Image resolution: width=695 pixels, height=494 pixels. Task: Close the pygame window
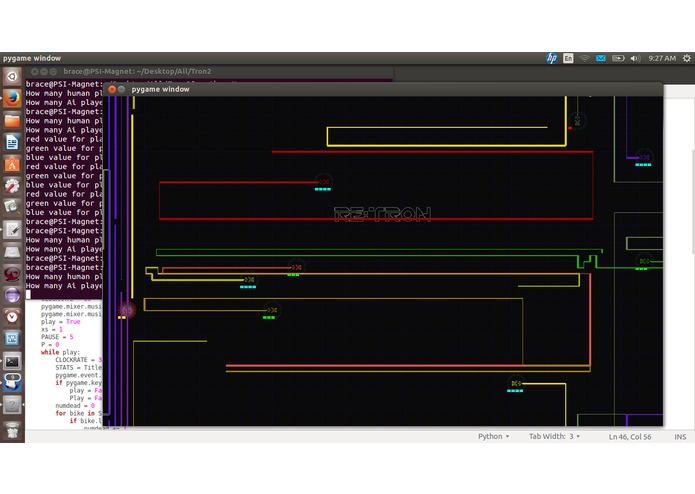pos(112,89)
